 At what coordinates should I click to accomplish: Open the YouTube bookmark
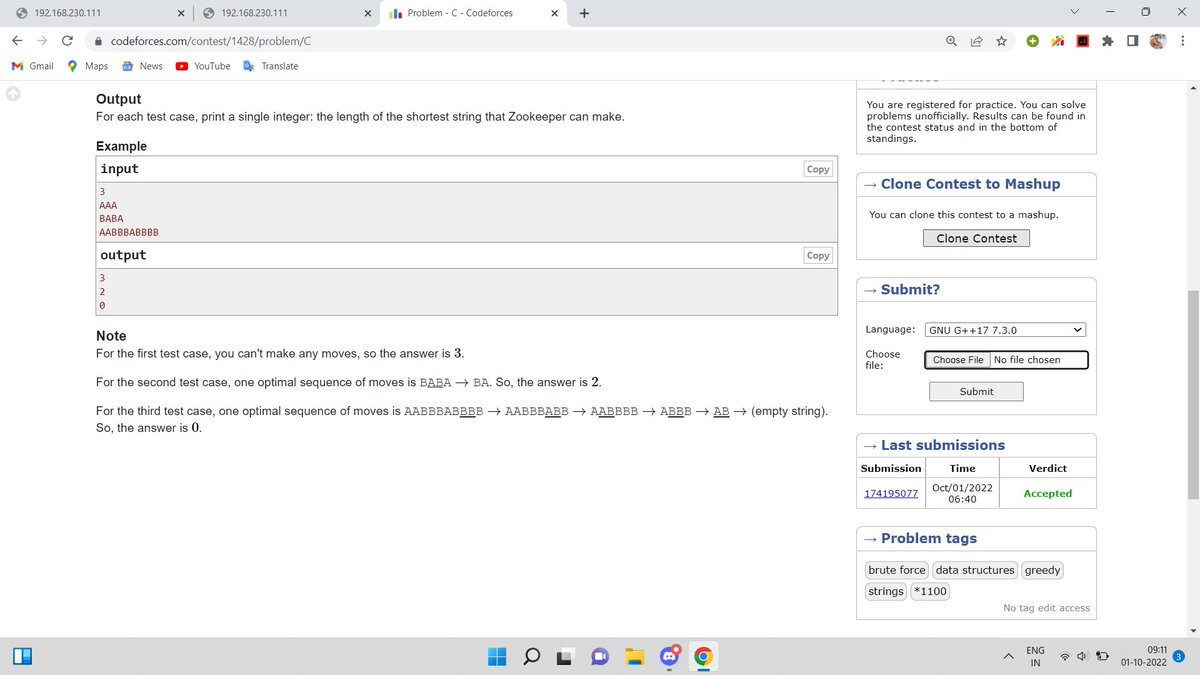[203, 66]
